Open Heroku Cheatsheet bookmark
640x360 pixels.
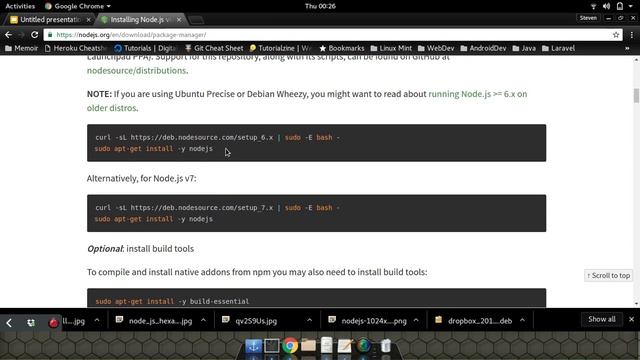(75, 48)
